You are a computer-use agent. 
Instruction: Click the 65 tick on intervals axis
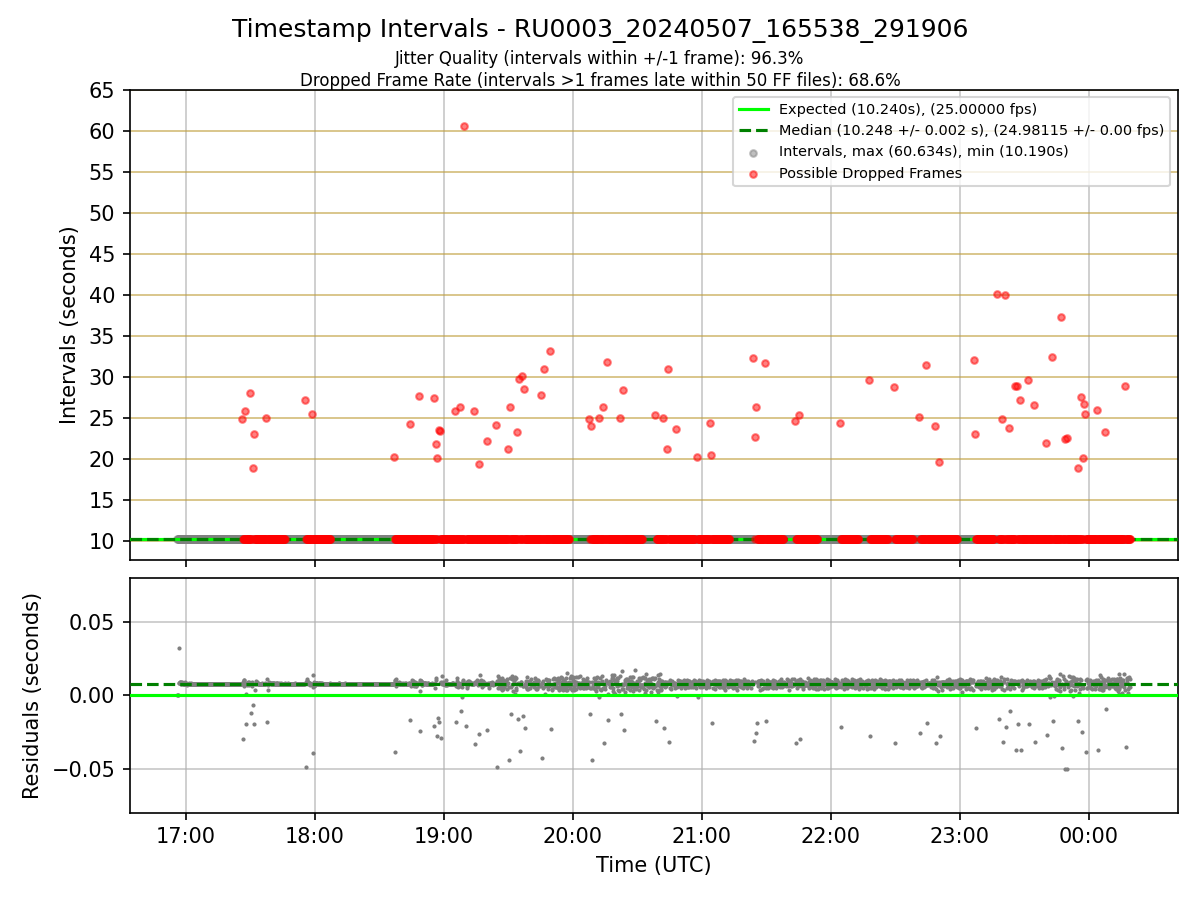(103, 90)
